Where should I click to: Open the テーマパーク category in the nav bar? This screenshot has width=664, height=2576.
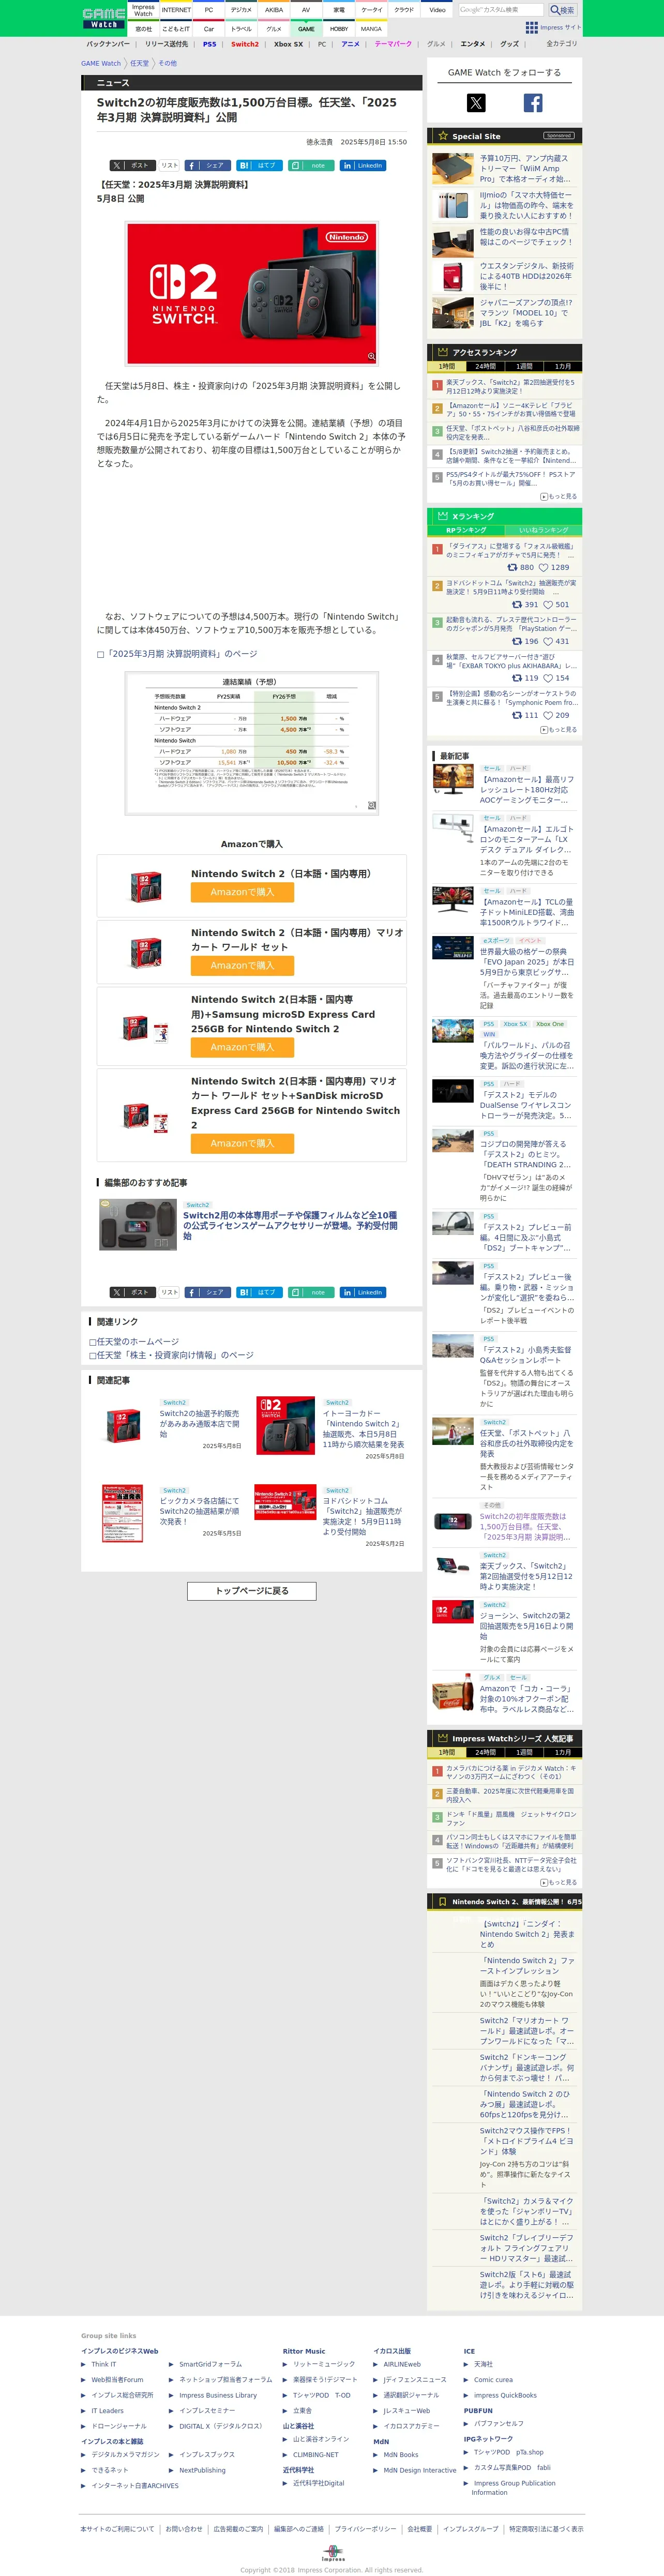point(393,44)
